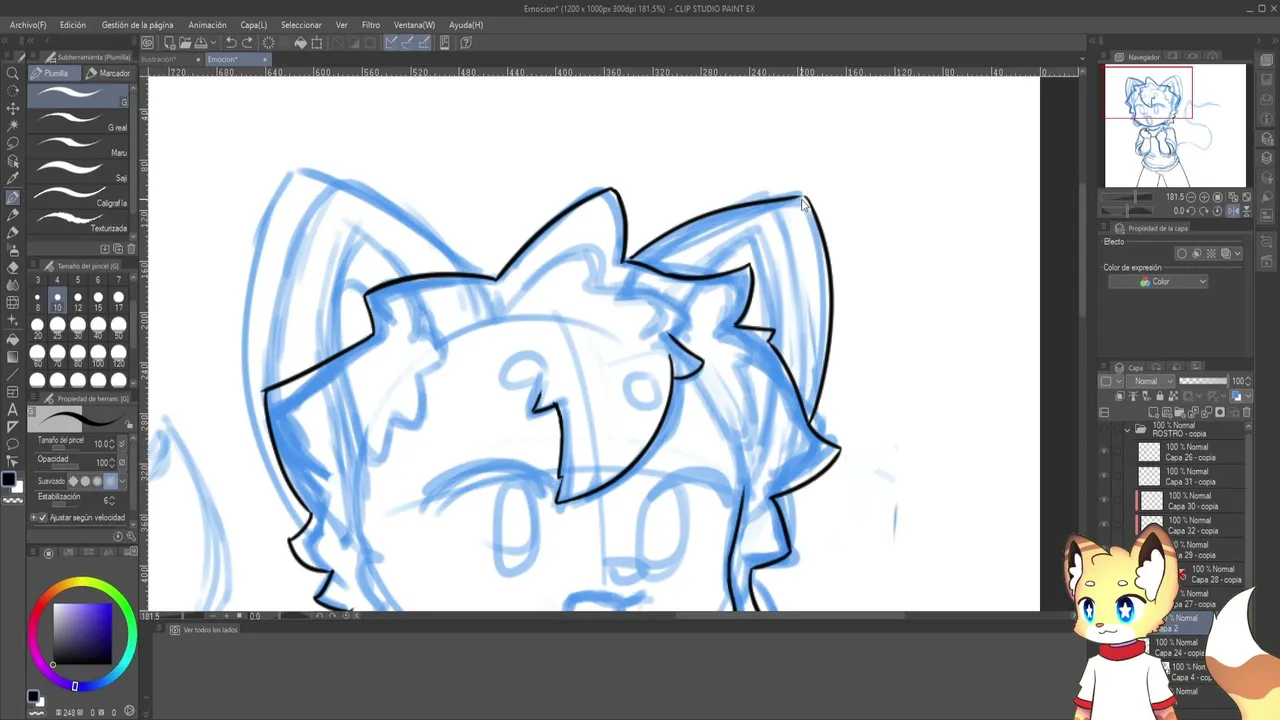Viewport: 1280px width, 720px height.
Task: Click the Save icon in command bar
Action: 200,42
